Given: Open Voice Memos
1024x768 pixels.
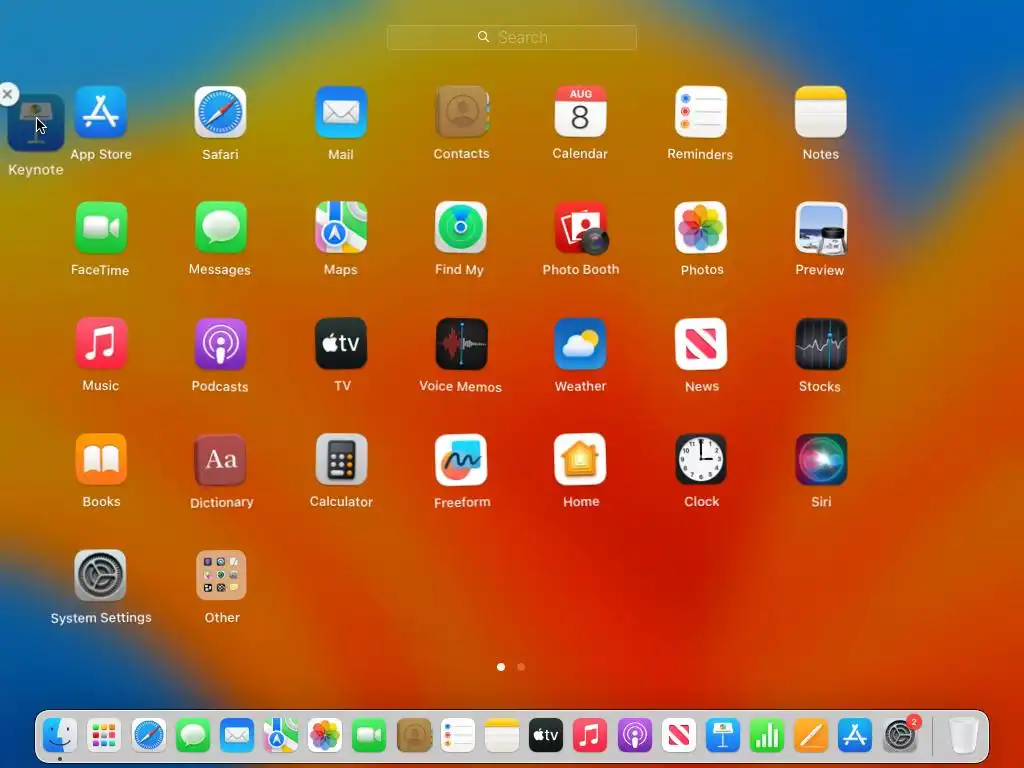Looking at the screenshot, I should [x=462, y=344].
